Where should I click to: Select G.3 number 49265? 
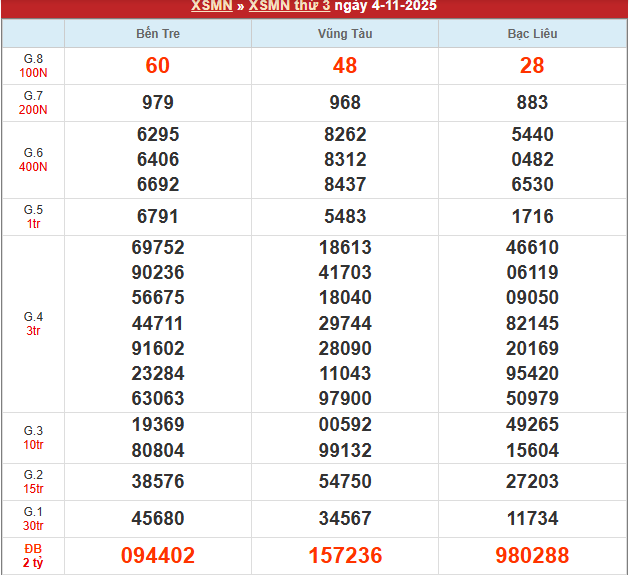coord(532,425)
